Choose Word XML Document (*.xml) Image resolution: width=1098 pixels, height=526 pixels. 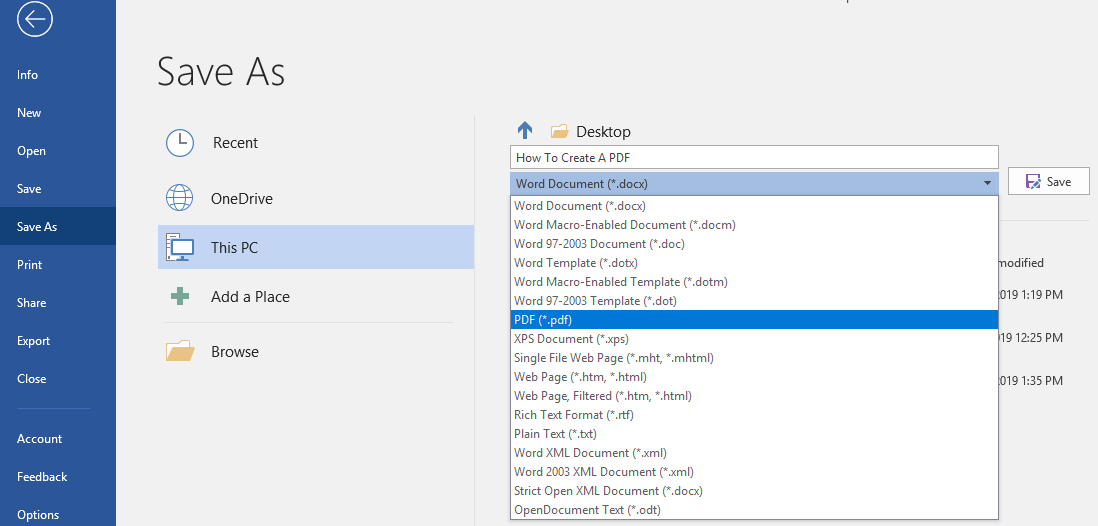754,452
